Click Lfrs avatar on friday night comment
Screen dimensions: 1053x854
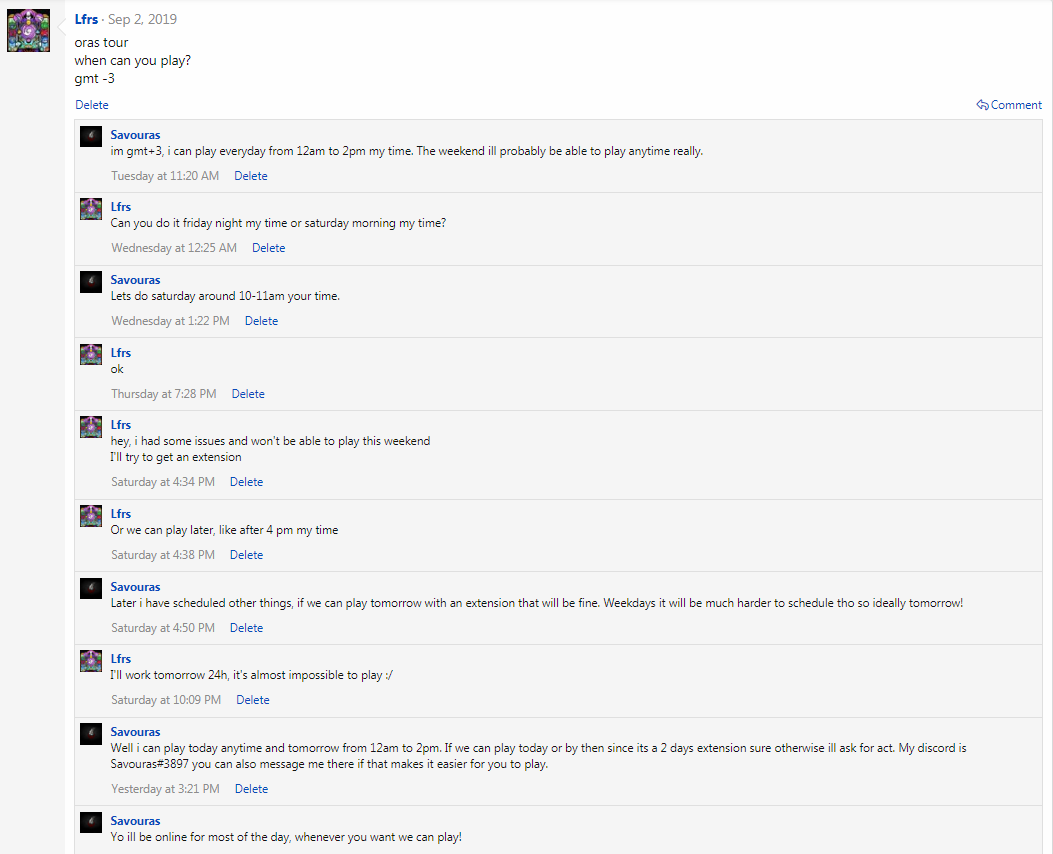(91, 209)
